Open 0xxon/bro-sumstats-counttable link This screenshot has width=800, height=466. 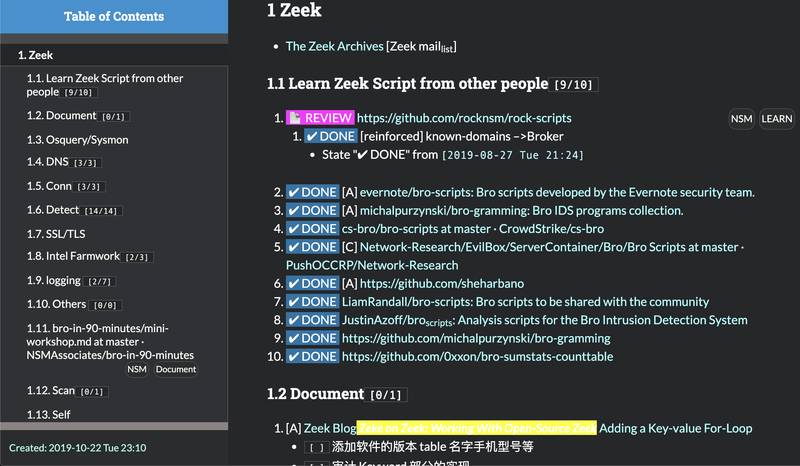pyautogui.click(x=478, y=356)
